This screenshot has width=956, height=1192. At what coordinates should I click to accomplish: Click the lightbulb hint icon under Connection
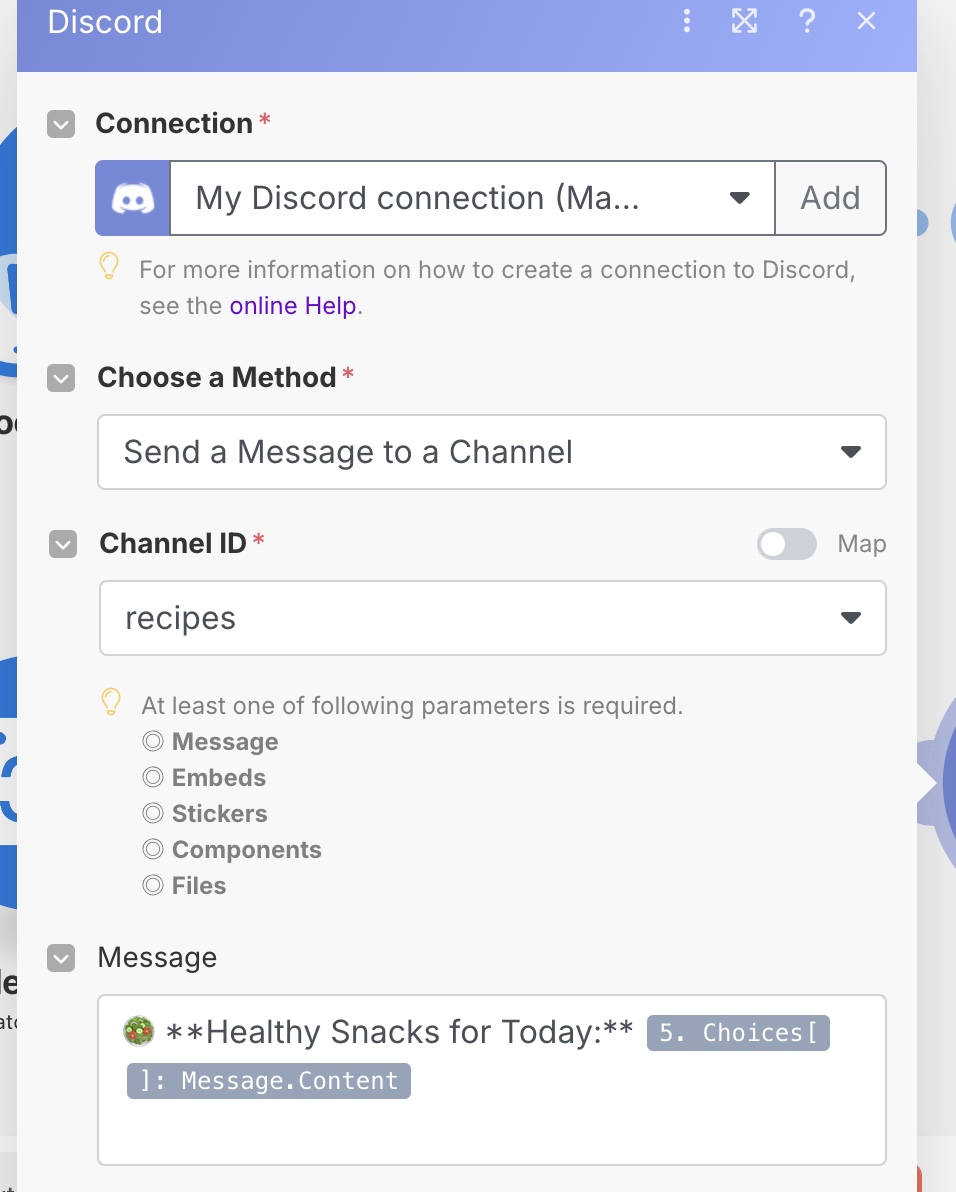pos(109,266)
